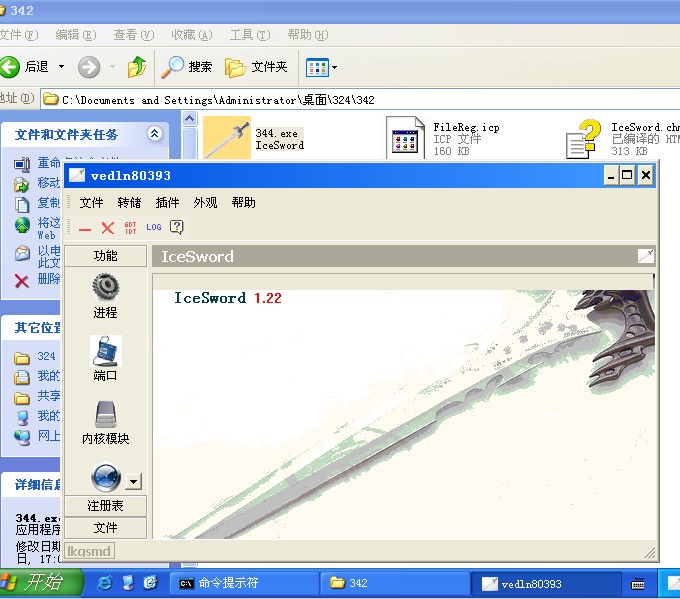Maximize the vedln80393 window
Screen dimensions: 680x599
click(x=627, y=175)
